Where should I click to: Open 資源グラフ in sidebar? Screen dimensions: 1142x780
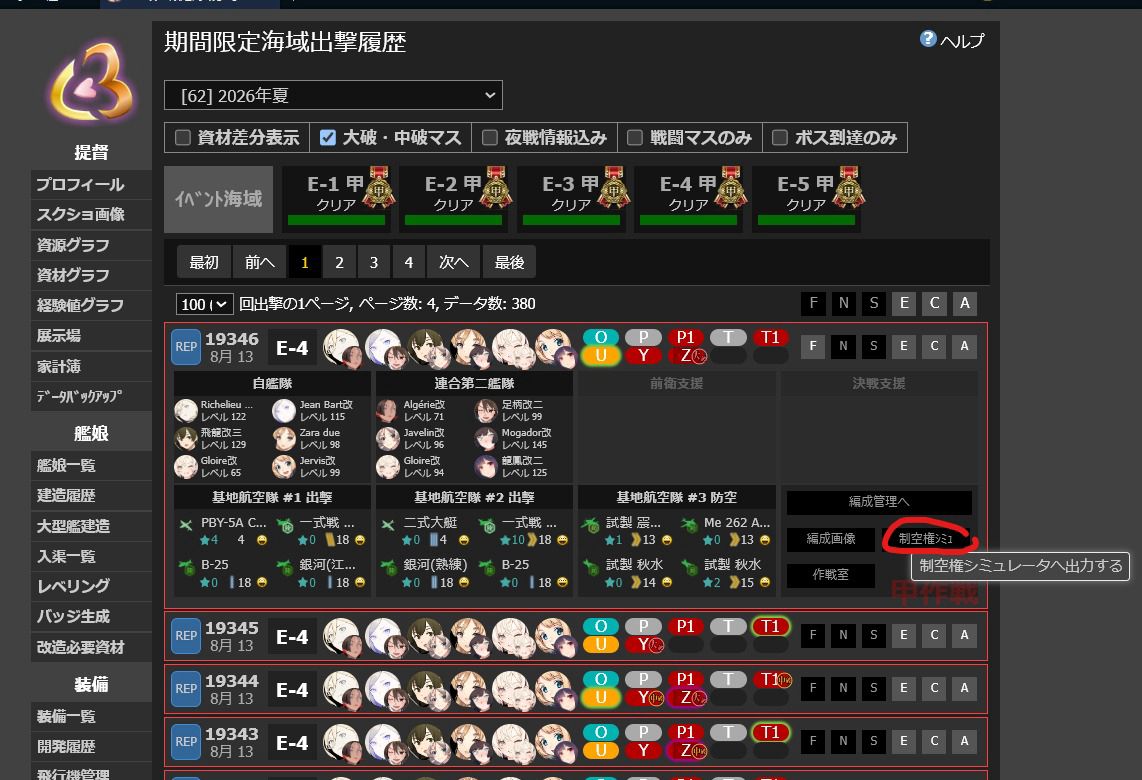tap(91, 245)
